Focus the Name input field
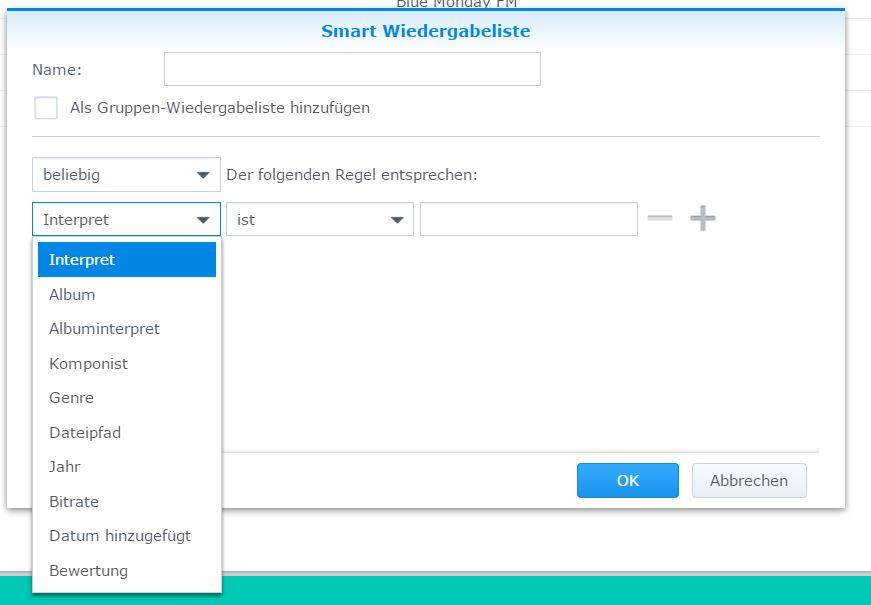Image resolution: width=871 pixels, height=605 pixels. [x=352, y=69]
